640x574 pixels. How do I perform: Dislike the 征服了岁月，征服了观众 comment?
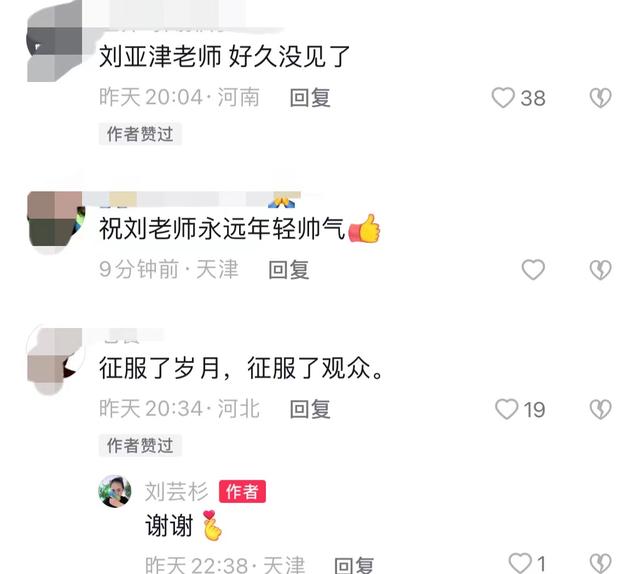(x=600, y=409)
